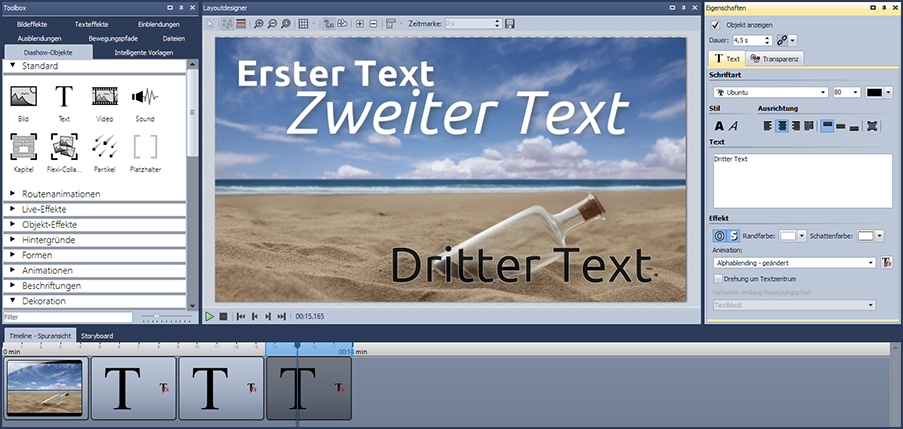Set justified text alignment
Viewport: 903px width, 429px height.
(809, 126)
